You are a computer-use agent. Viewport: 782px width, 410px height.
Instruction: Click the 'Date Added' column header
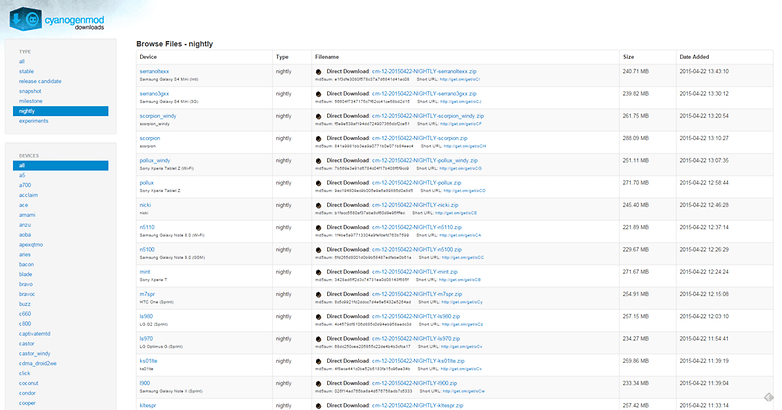pyautogui.click(x=694, y=57)
